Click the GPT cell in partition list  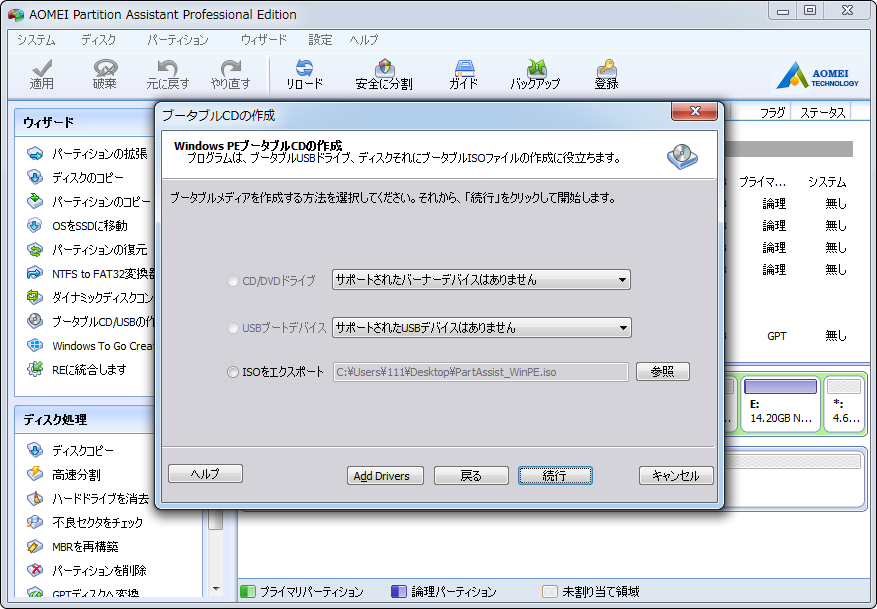coord(776,336)
